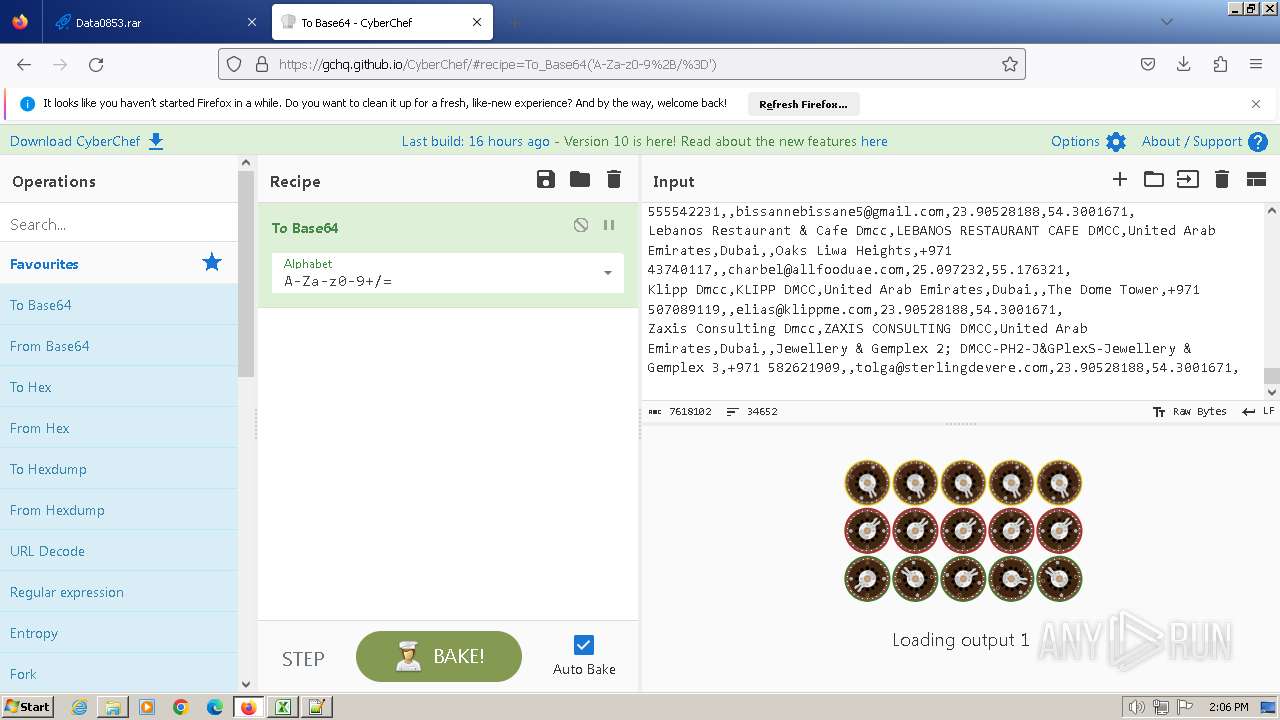Click the Version 10 banner message
This screenshot has width=1280, height=720.
pyautogui.click(x=644, y=141)
